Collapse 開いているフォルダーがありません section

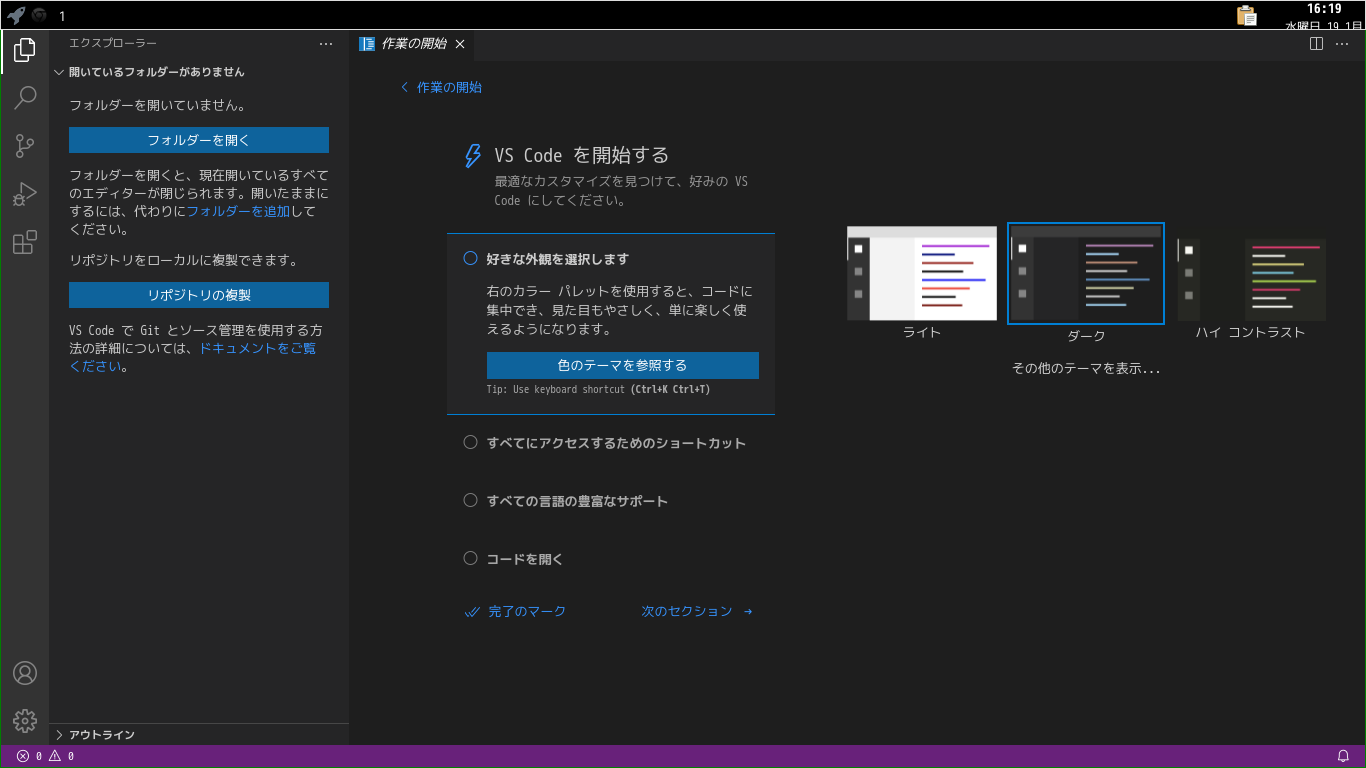[x=199, y=72]
